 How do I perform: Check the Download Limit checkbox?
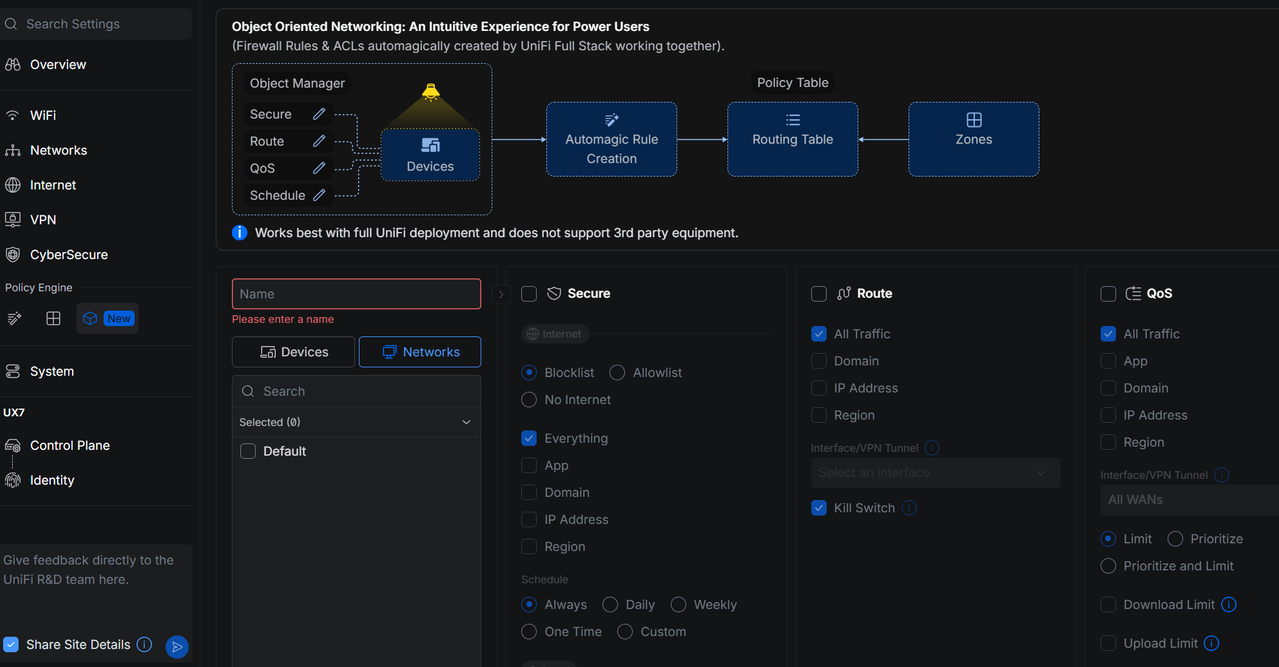pos(1108,605)
